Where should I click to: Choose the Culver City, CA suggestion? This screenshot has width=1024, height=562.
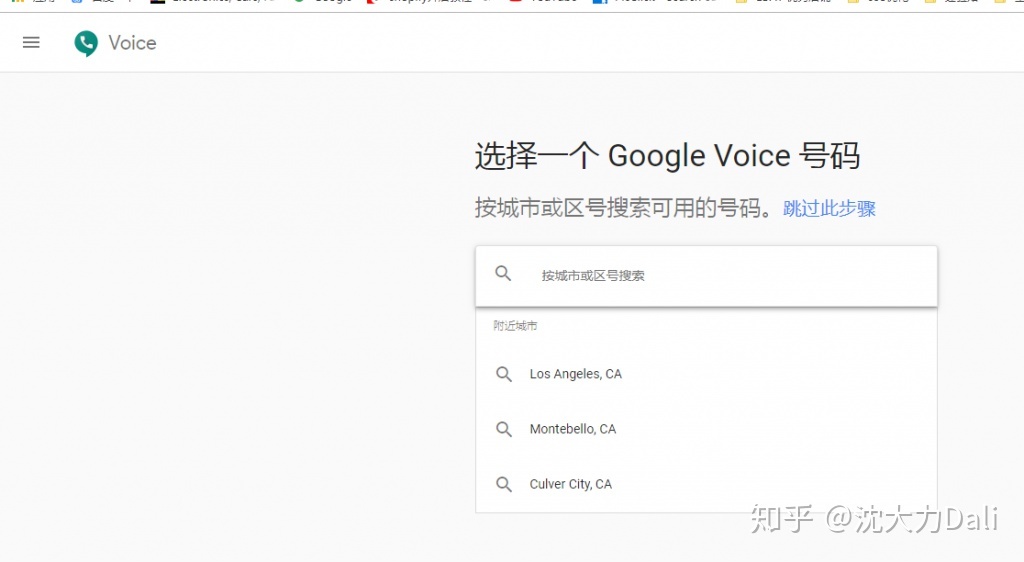coord(707,484)
